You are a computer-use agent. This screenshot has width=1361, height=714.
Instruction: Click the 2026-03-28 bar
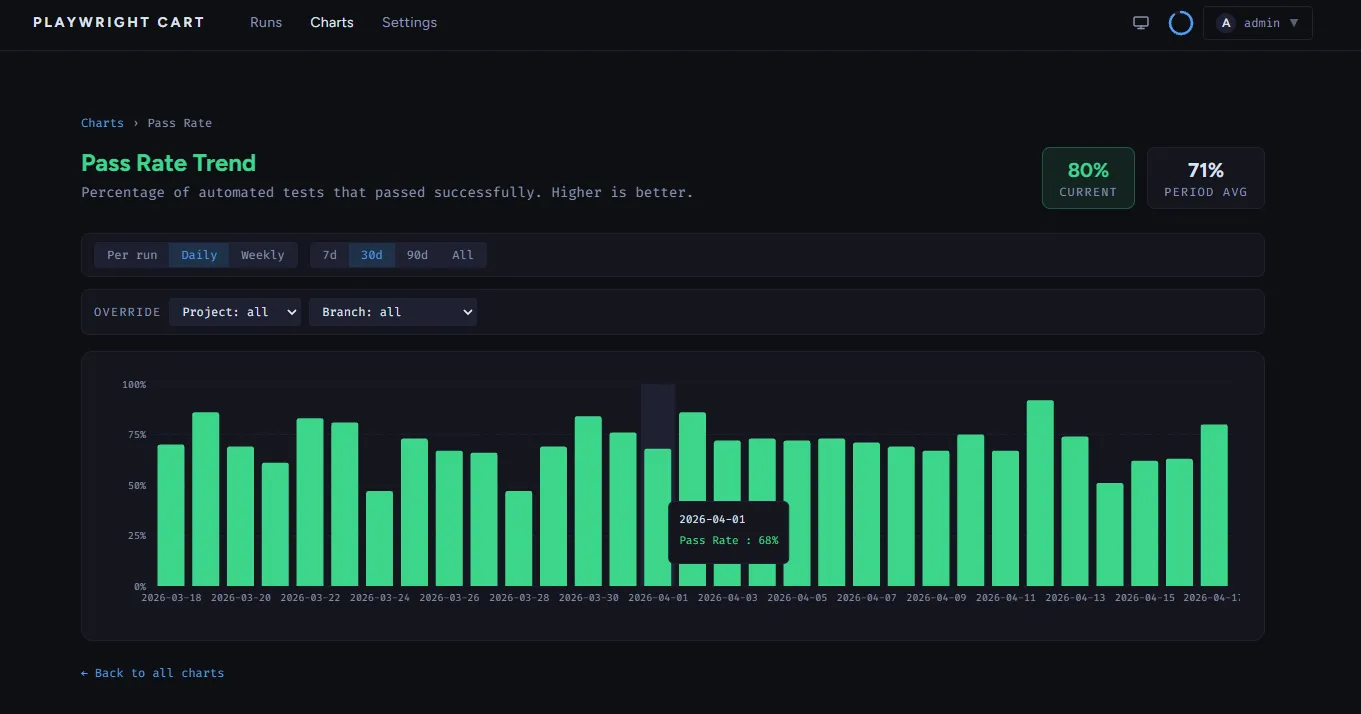tap(518, 538)
